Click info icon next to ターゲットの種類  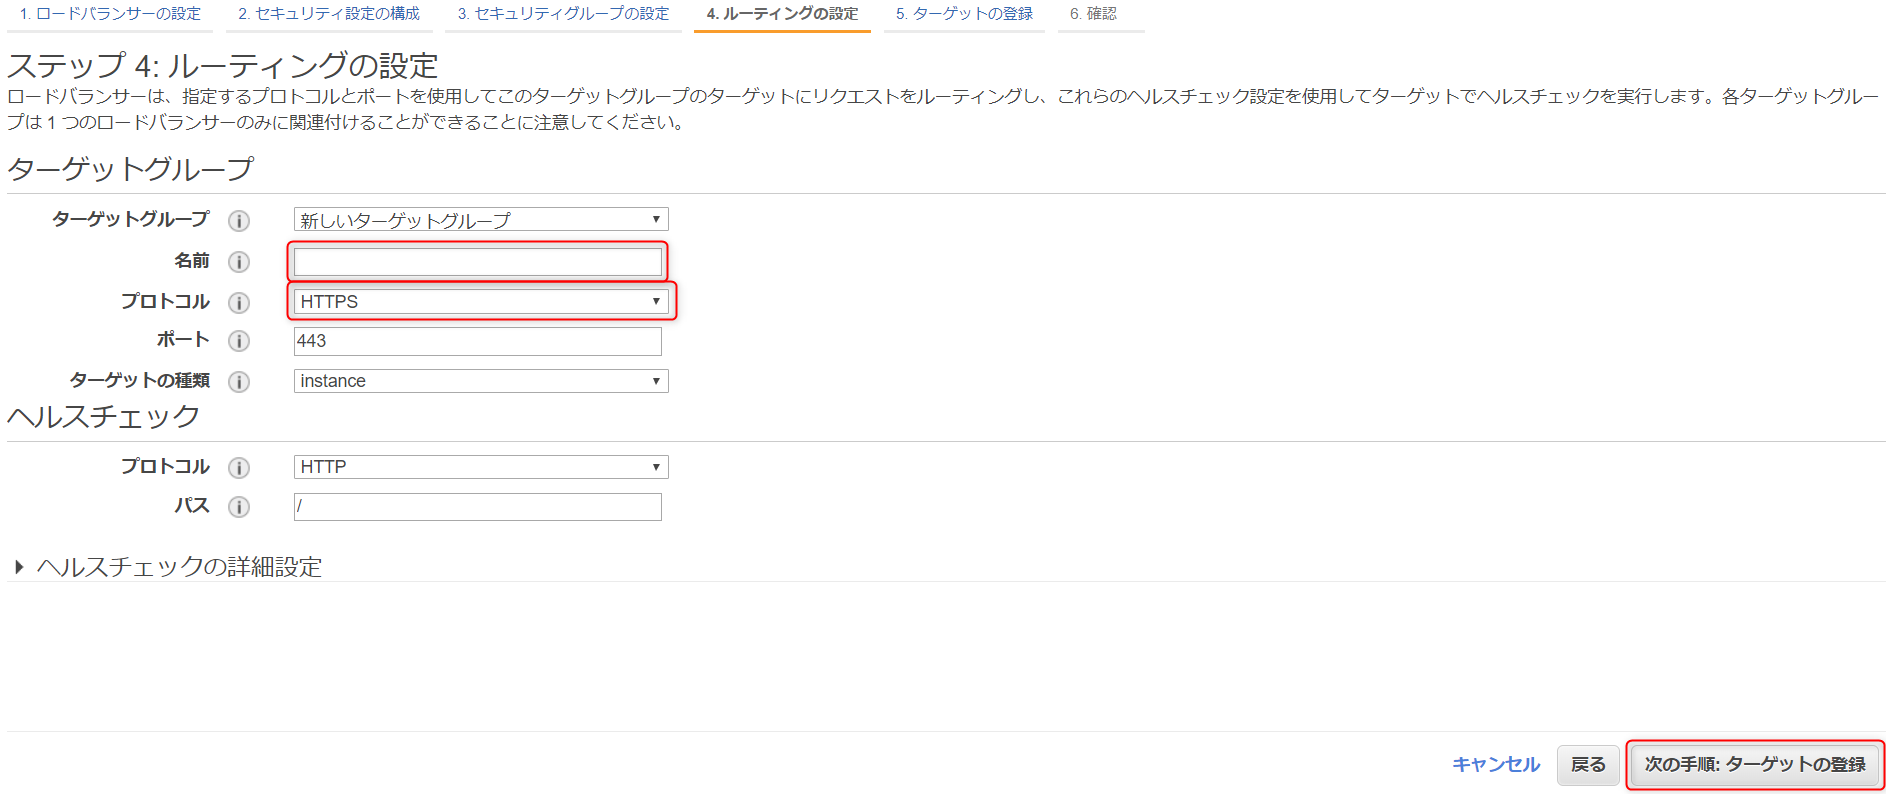point(239,382)
